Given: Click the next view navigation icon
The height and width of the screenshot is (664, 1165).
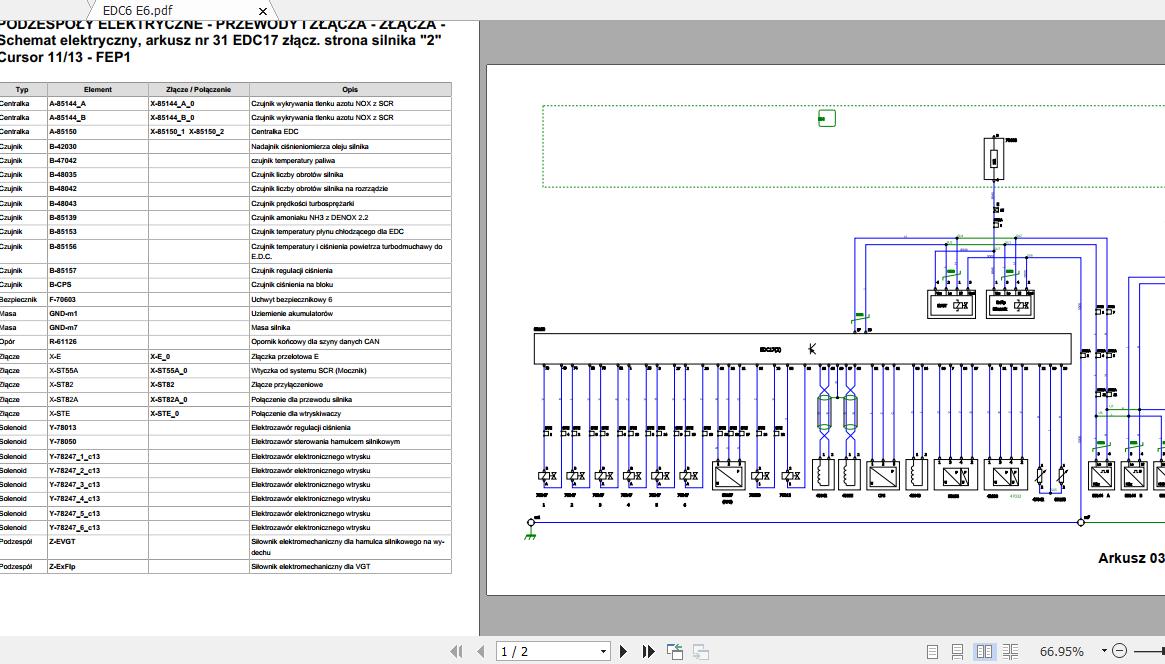Looking at the screenshot, I should [x=700, y=650].
